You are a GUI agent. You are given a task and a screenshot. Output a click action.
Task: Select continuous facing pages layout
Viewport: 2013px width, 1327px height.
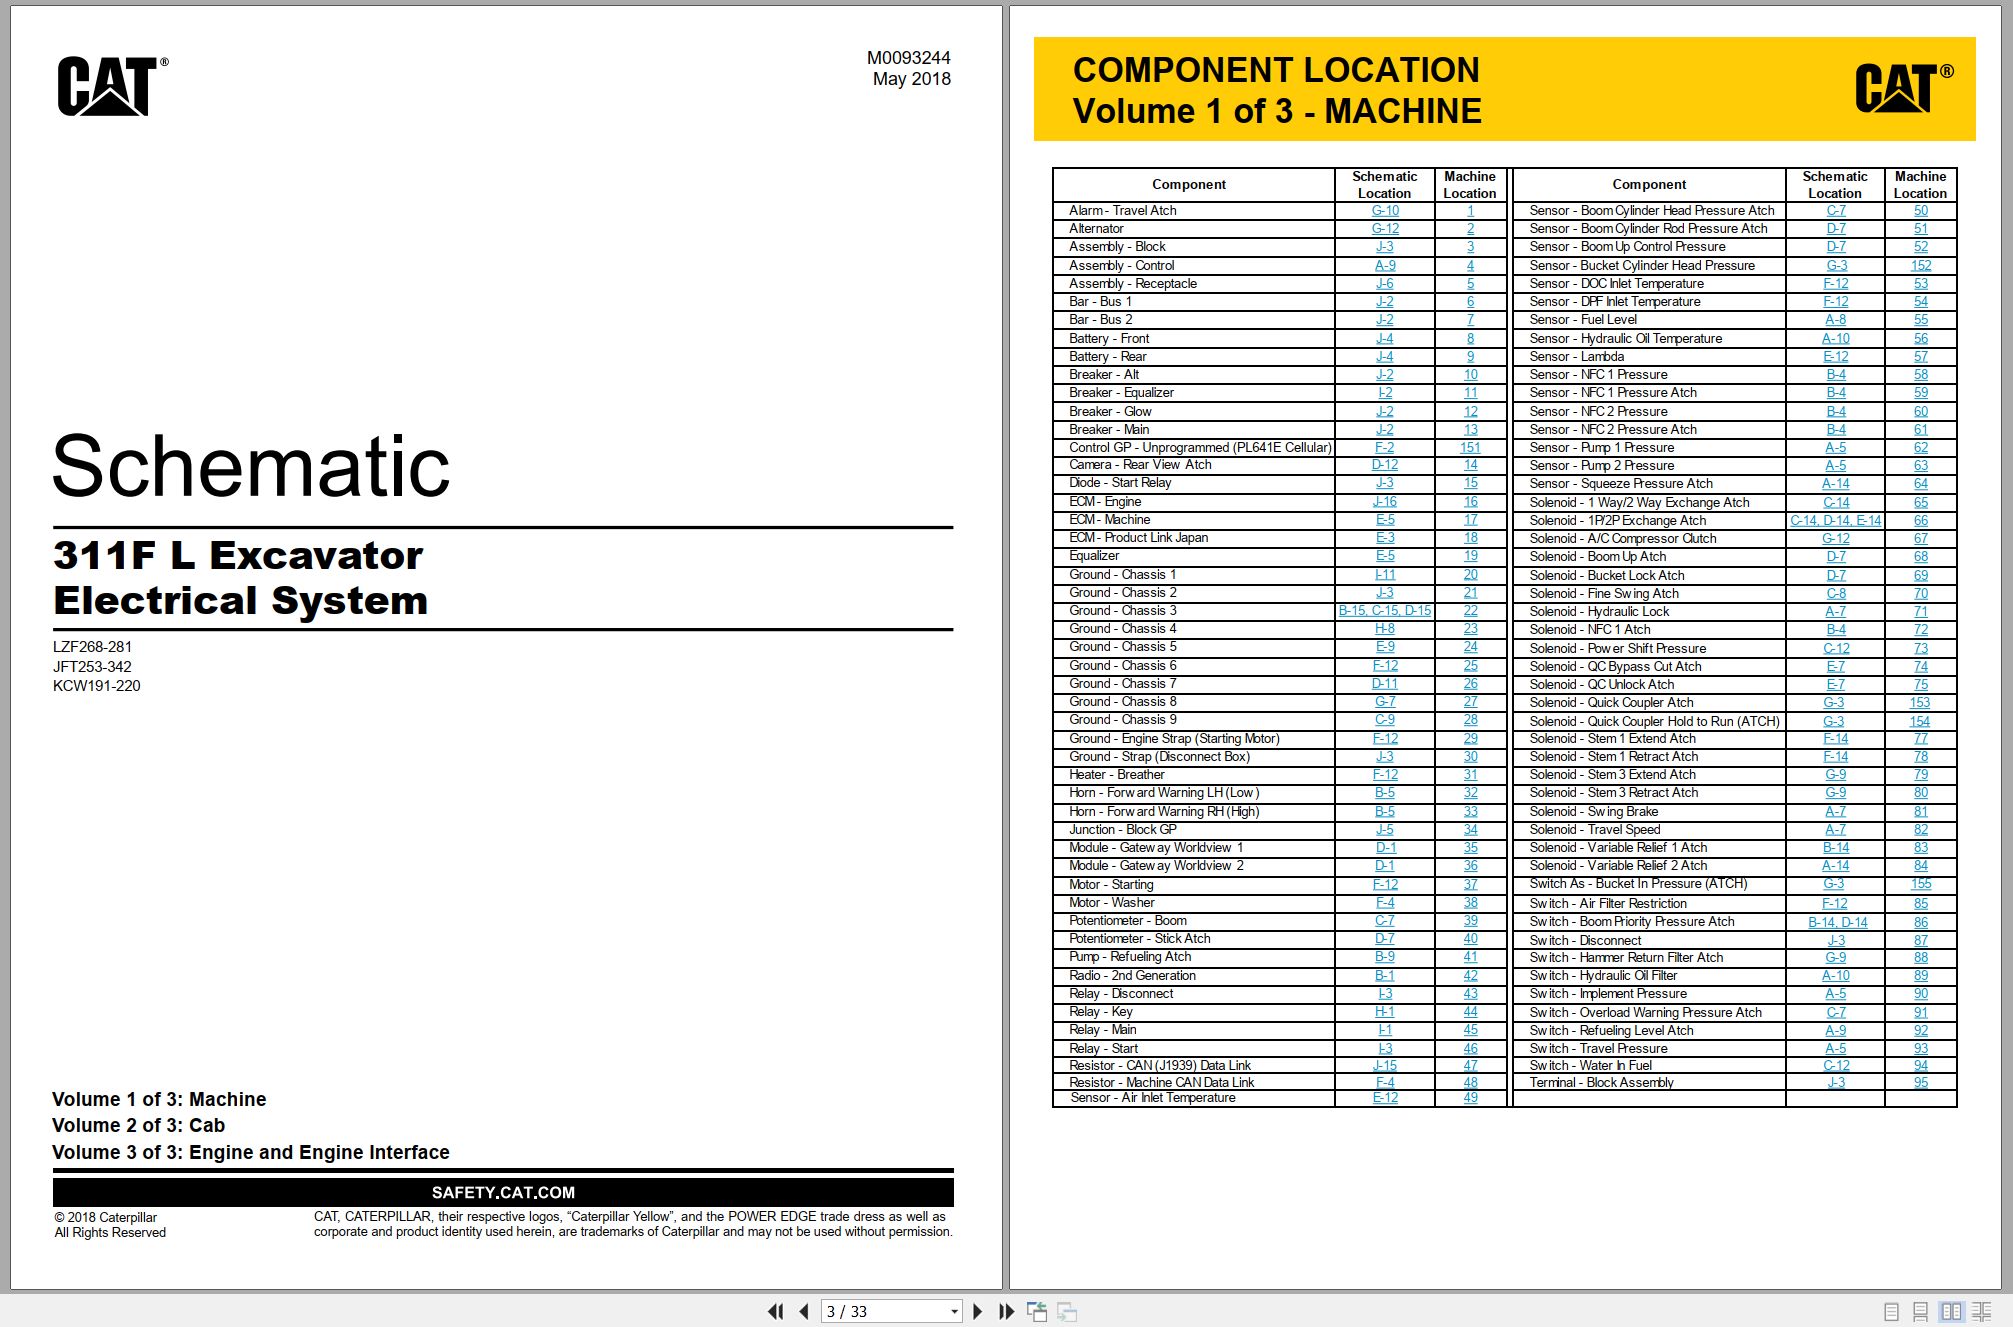click(1981, 1311)
